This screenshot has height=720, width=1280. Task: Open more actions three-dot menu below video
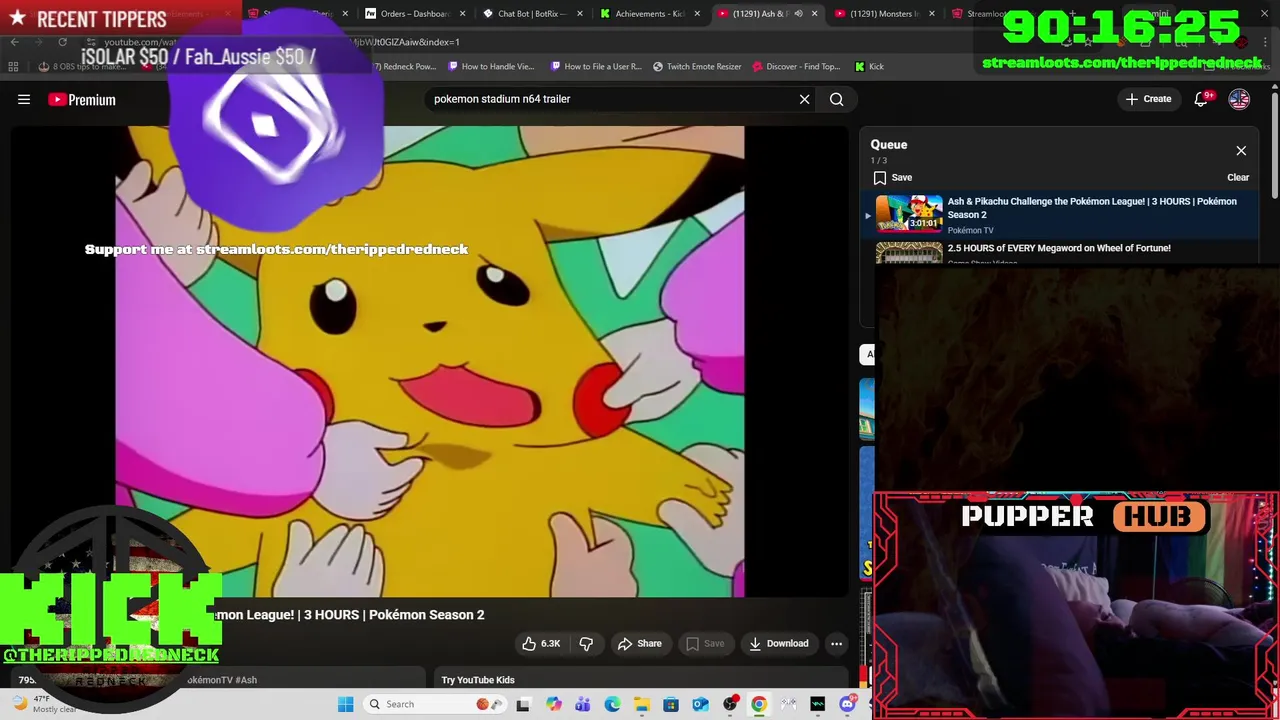837,643
